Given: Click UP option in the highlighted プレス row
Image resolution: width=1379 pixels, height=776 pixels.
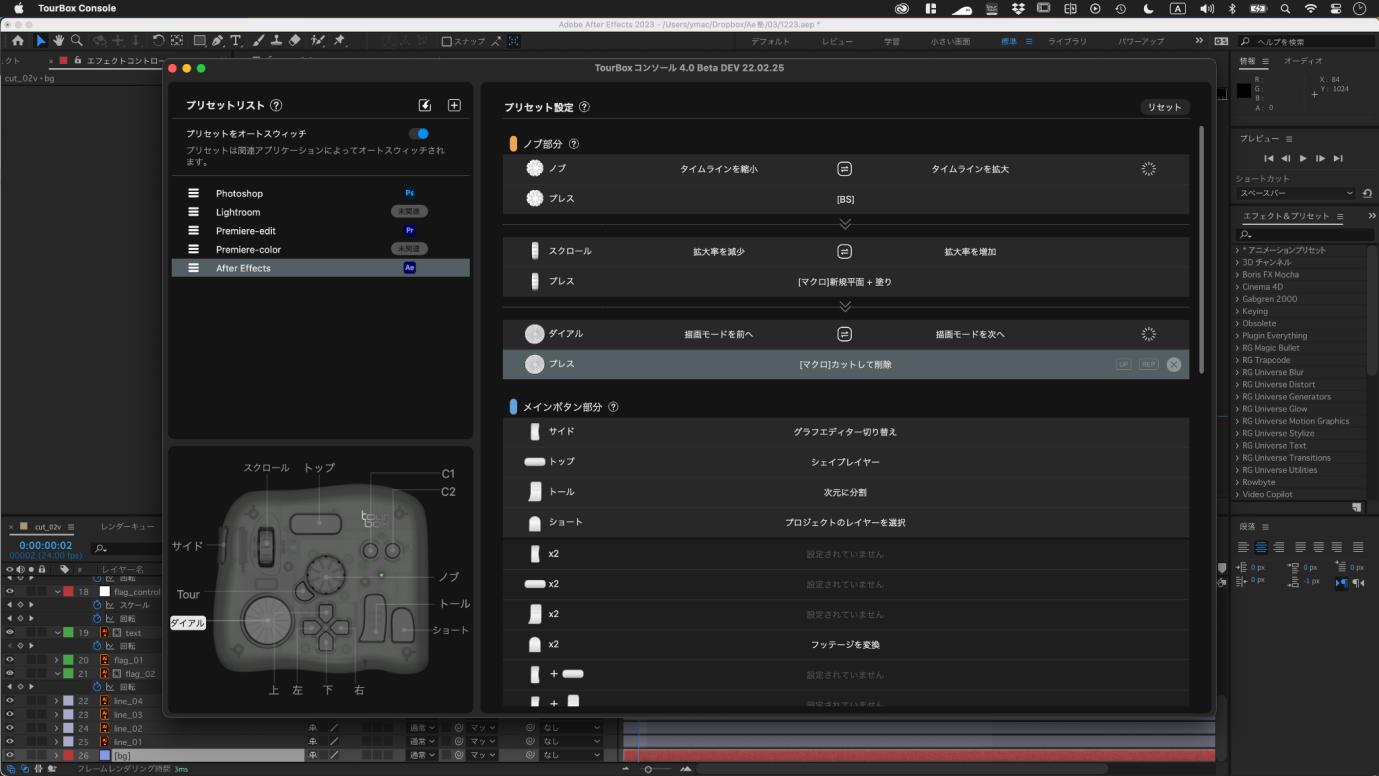Looking at the screenshot, I should coord(1124,364).
